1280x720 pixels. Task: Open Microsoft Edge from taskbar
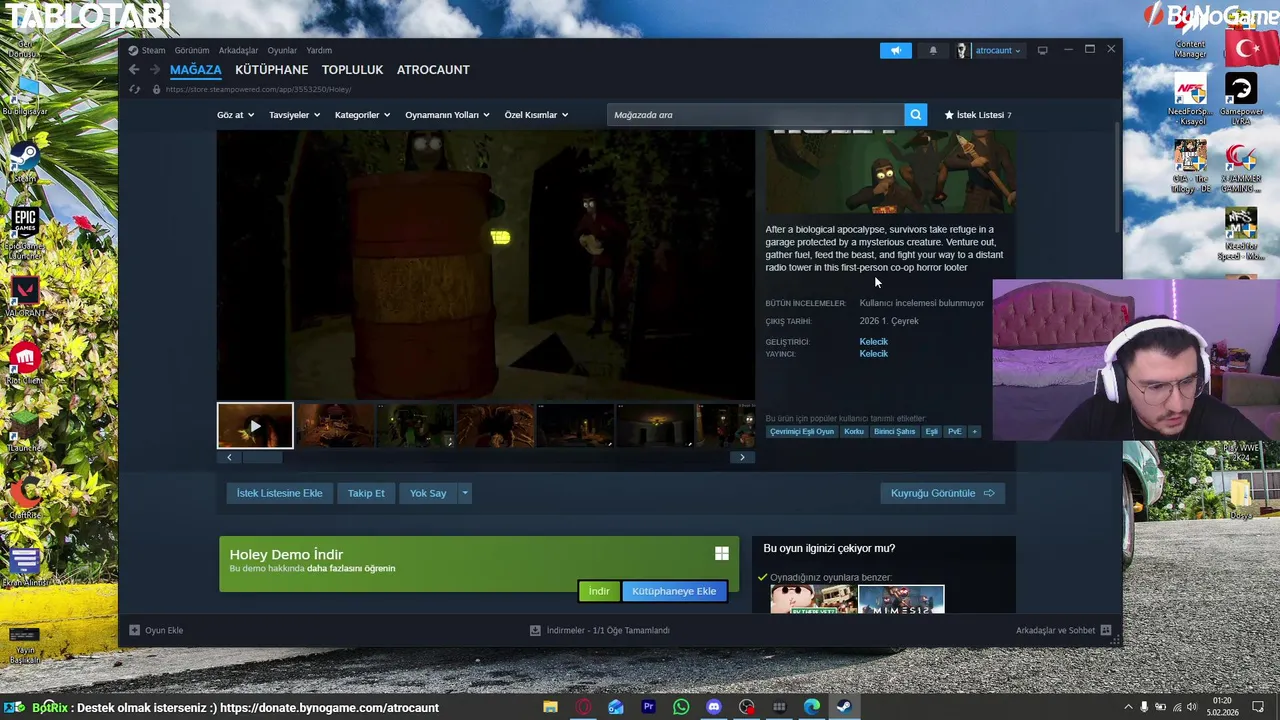point(812,707)
